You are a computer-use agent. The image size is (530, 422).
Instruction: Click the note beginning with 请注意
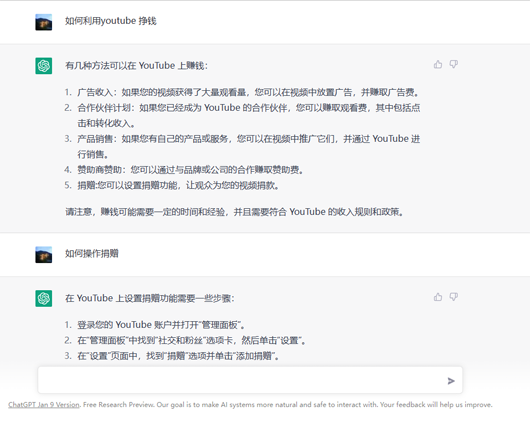[235, 212]
